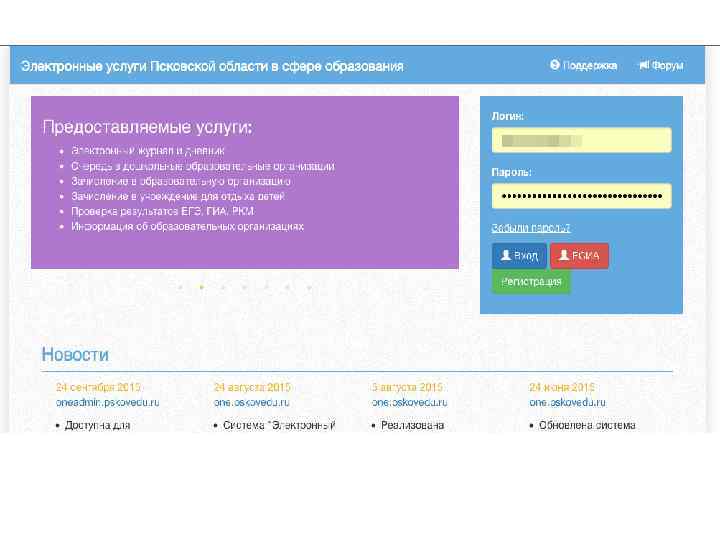Viewport: 720px width, 540px height.
Task: Click the red ЕСИА login button
Action: (x=579, y=256)
